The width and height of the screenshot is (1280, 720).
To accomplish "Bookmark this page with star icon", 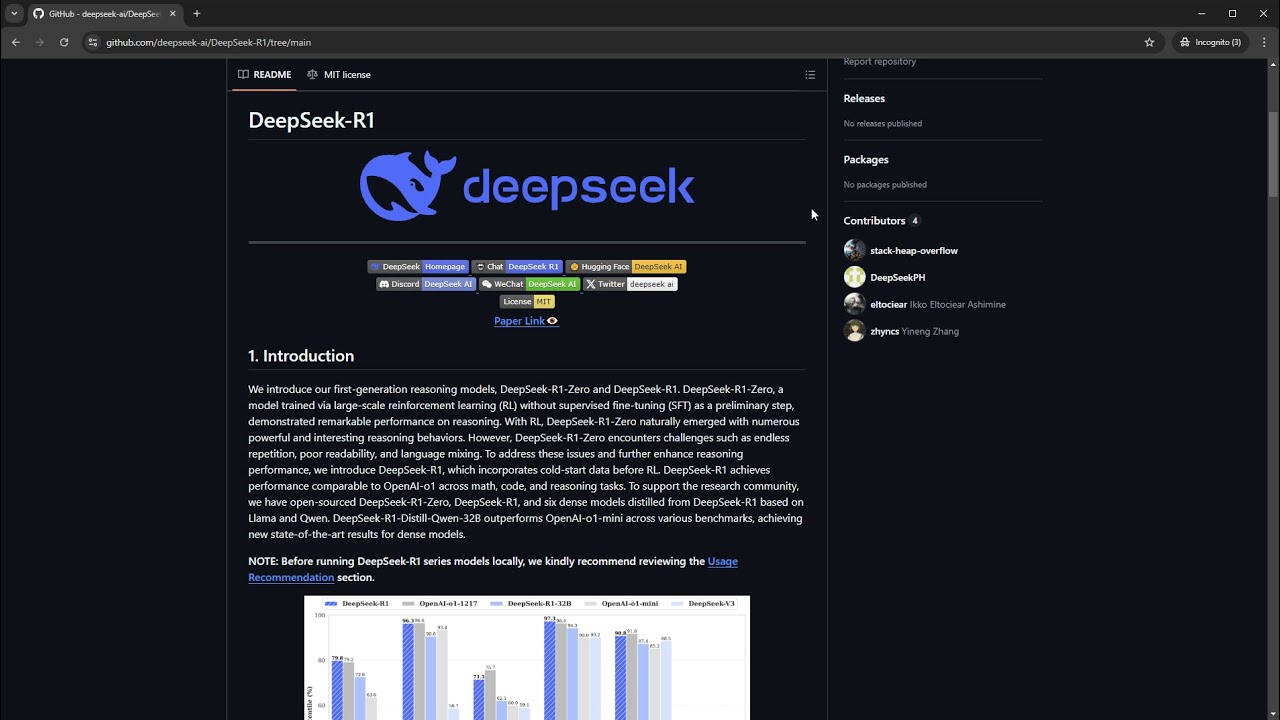I will click(x=1149, y=42).
